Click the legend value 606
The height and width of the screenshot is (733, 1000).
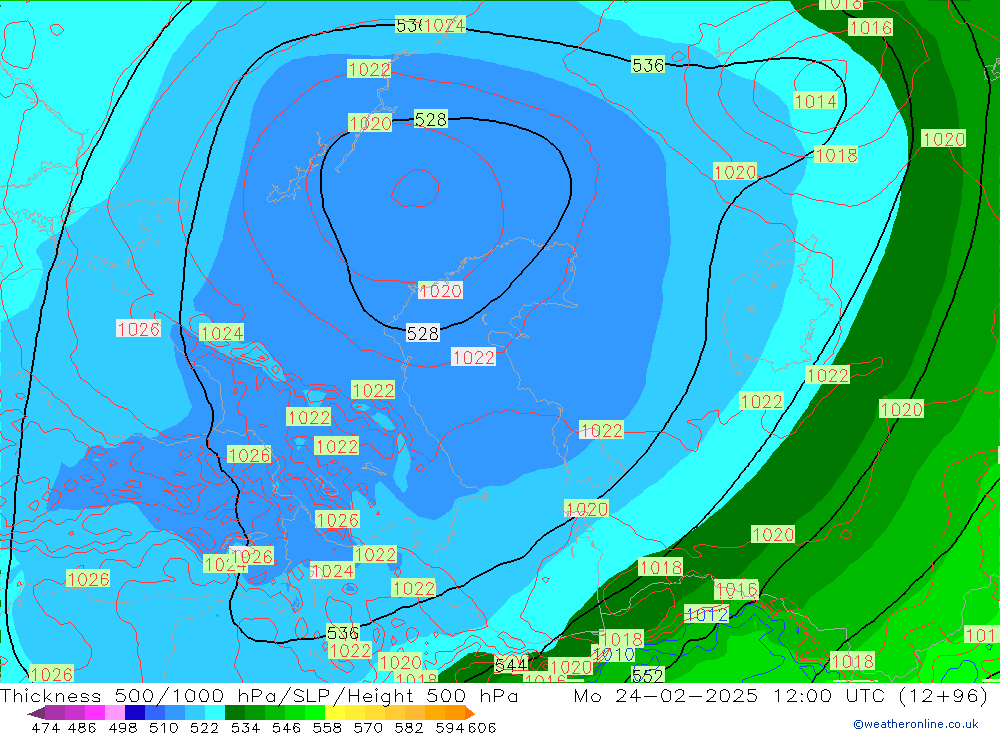(x=482, y=727)
